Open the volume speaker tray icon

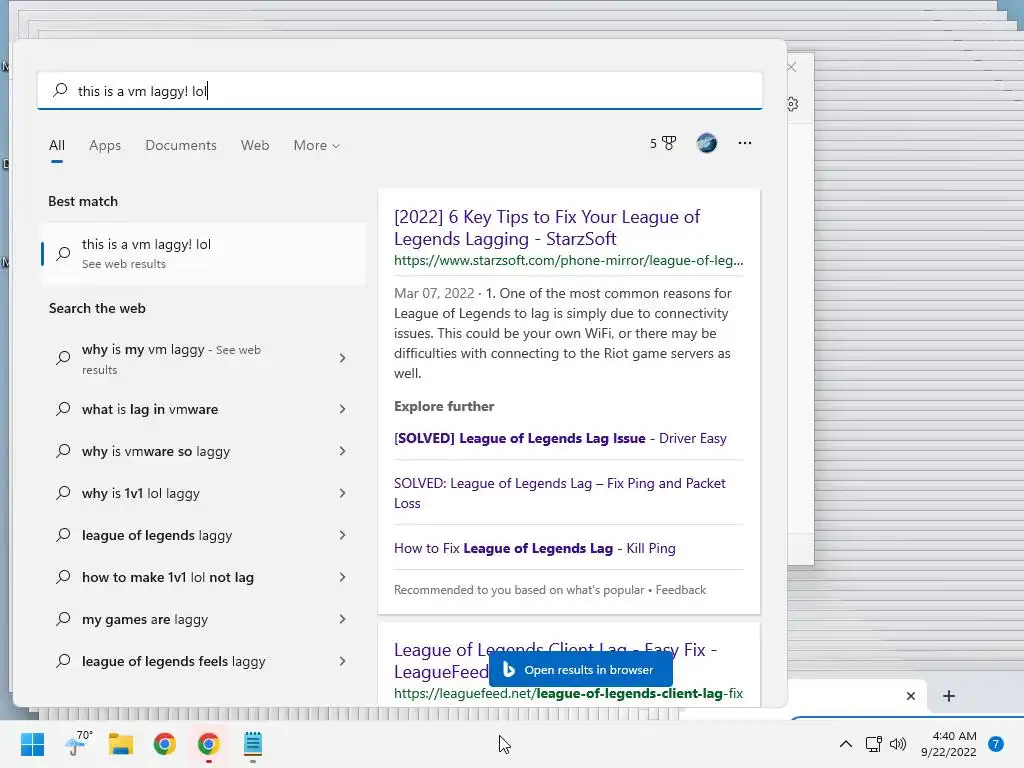(898, 744)
